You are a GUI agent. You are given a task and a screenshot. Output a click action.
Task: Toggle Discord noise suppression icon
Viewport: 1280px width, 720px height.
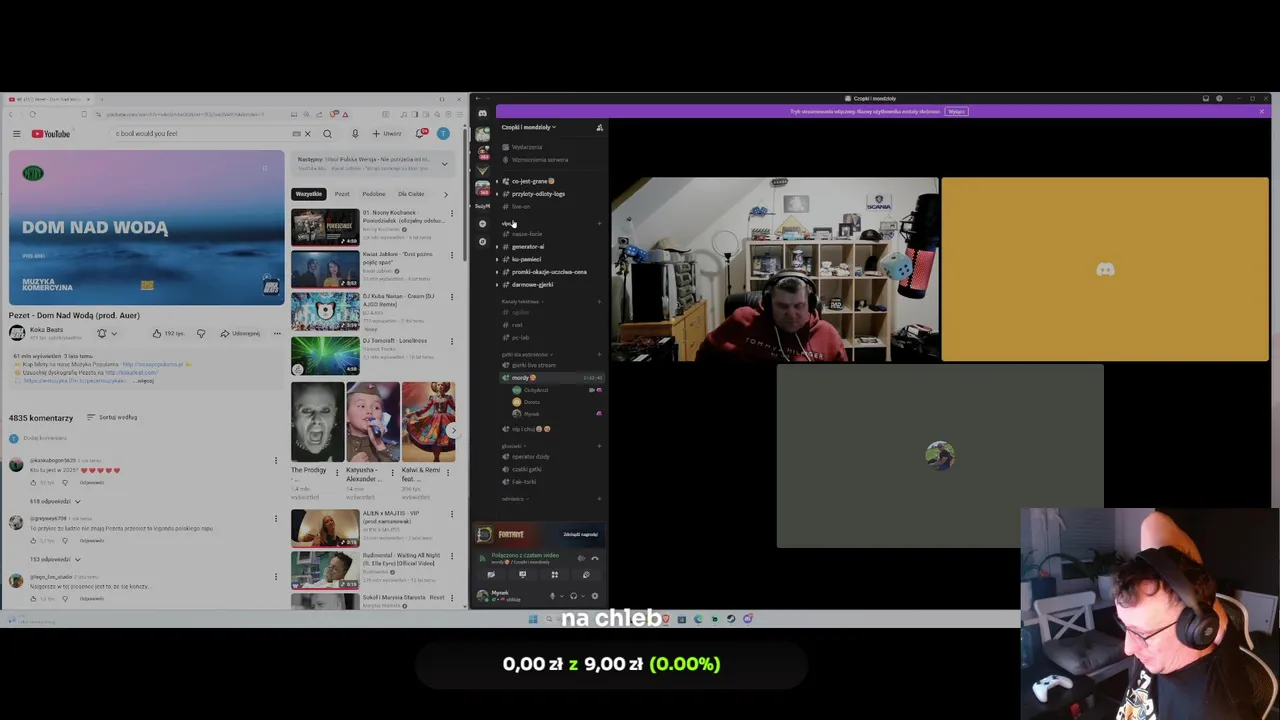click(x=581, y=558)
